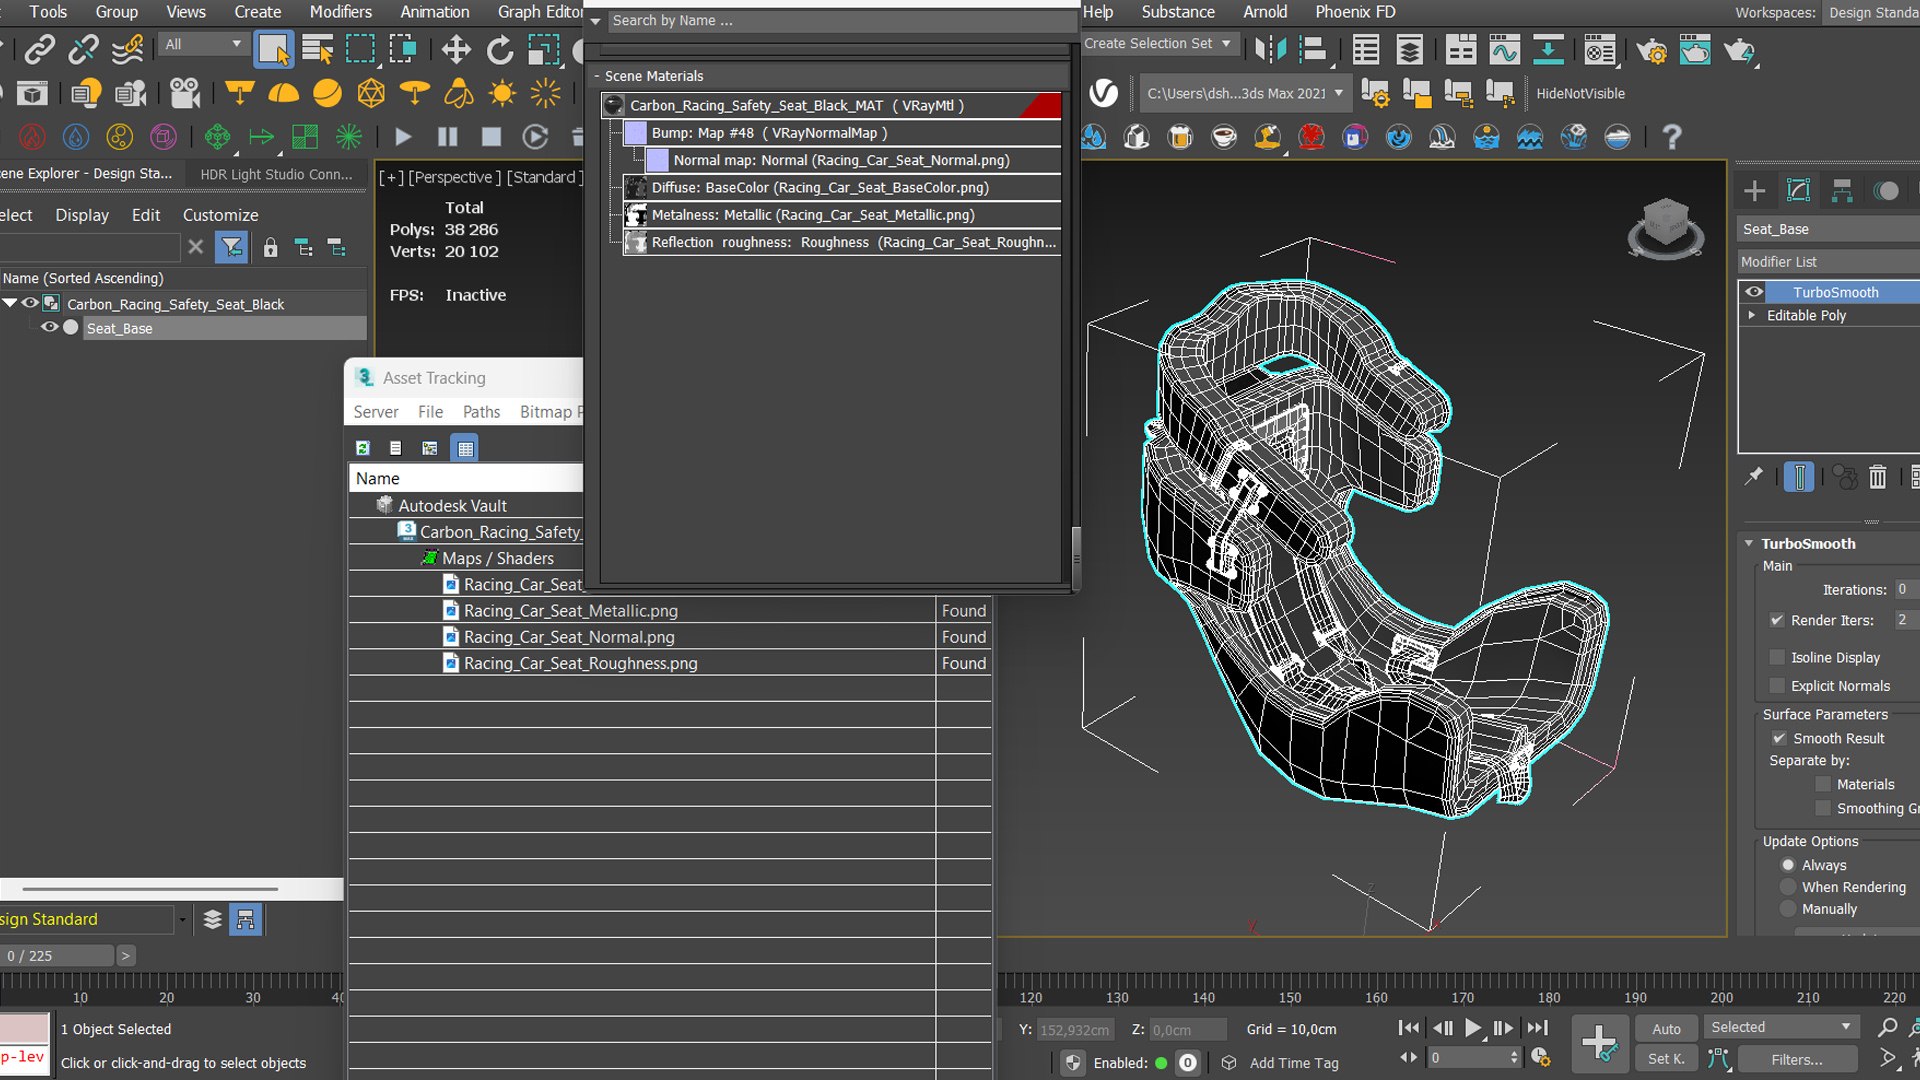Image resolution: width=1920 pixels, height=1080 pixels.
Task: Click the HideNotVisible button
Action: click(1580, 94)
